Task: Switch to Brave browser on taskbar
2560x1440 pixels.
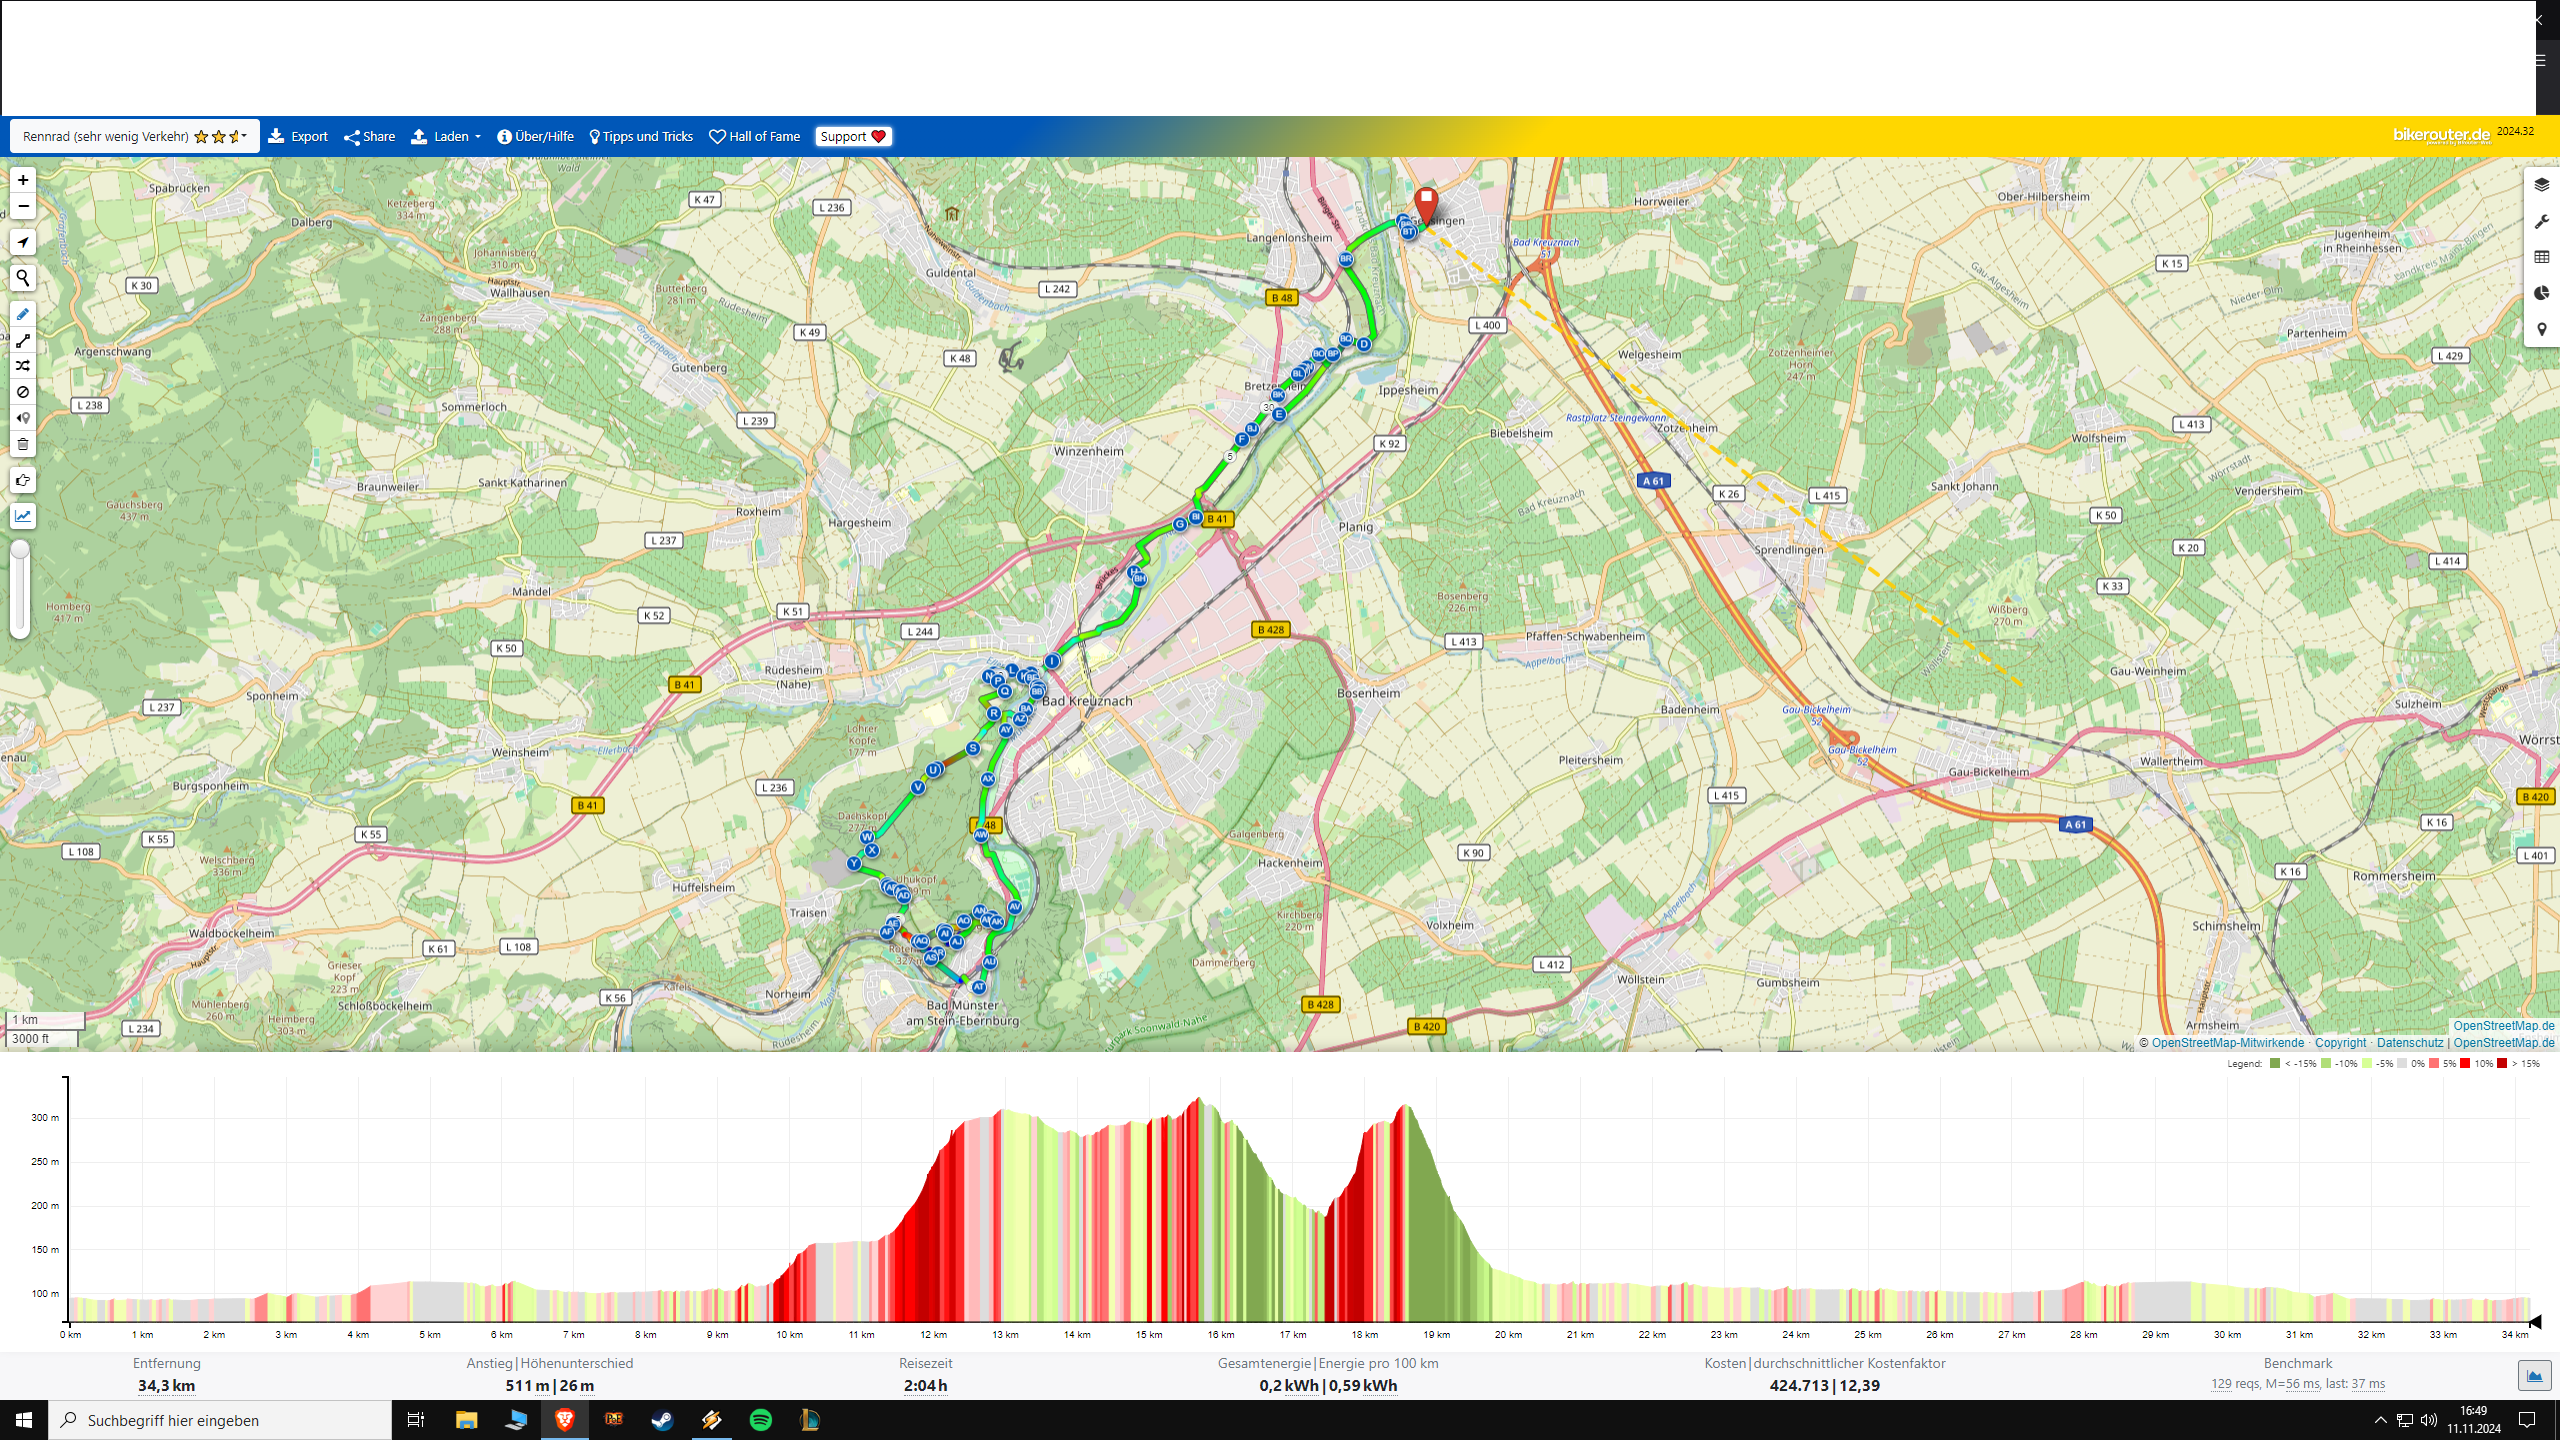Action: click(x=565, y=1420)
